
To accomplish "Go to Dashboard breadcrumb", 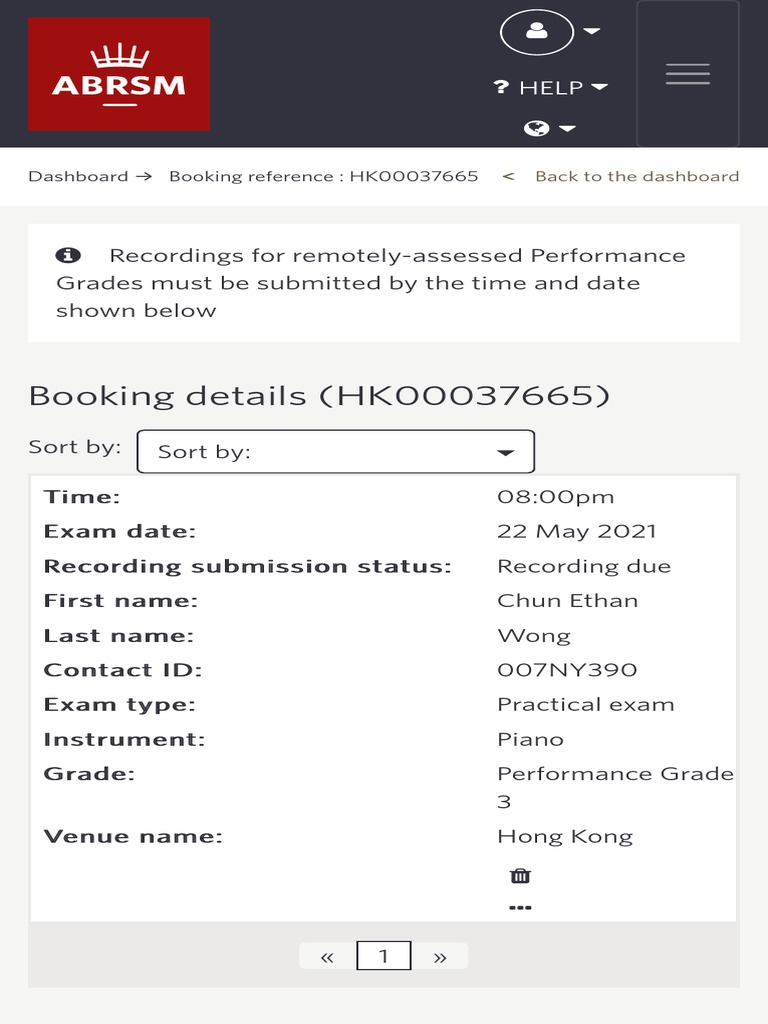I will pyautogui.click(x=78, y=176).
